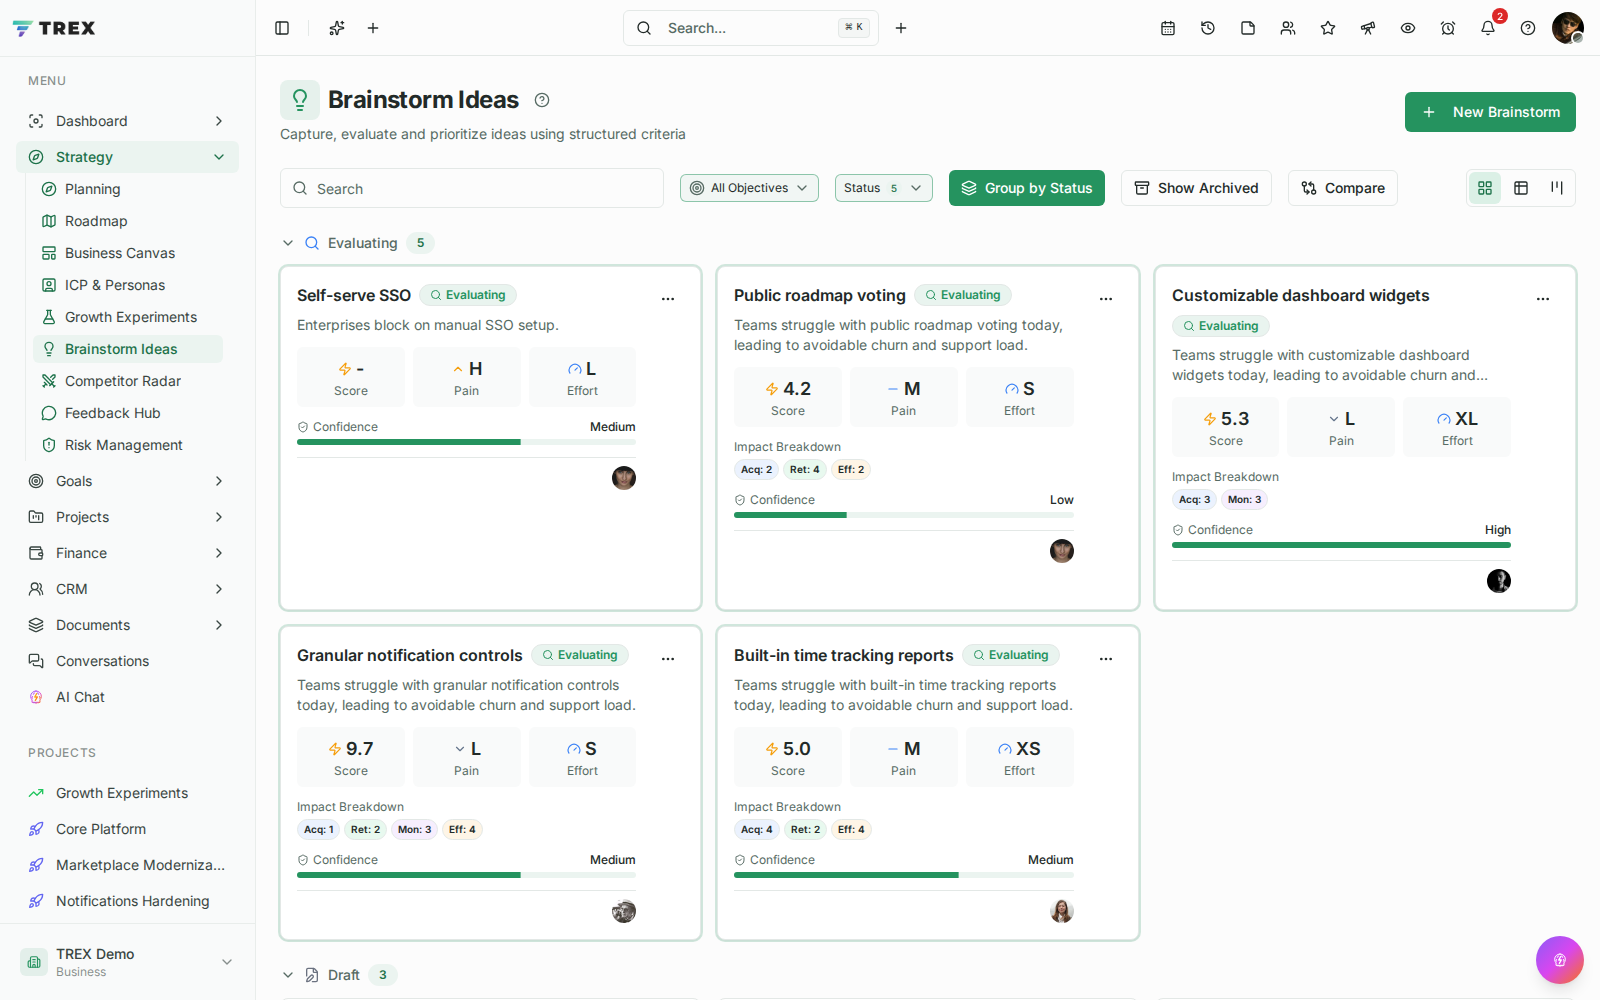Viewport: 1600px width, 1000px height.
Task: Click the New Brainstorm button
Action: [1490, 112]
